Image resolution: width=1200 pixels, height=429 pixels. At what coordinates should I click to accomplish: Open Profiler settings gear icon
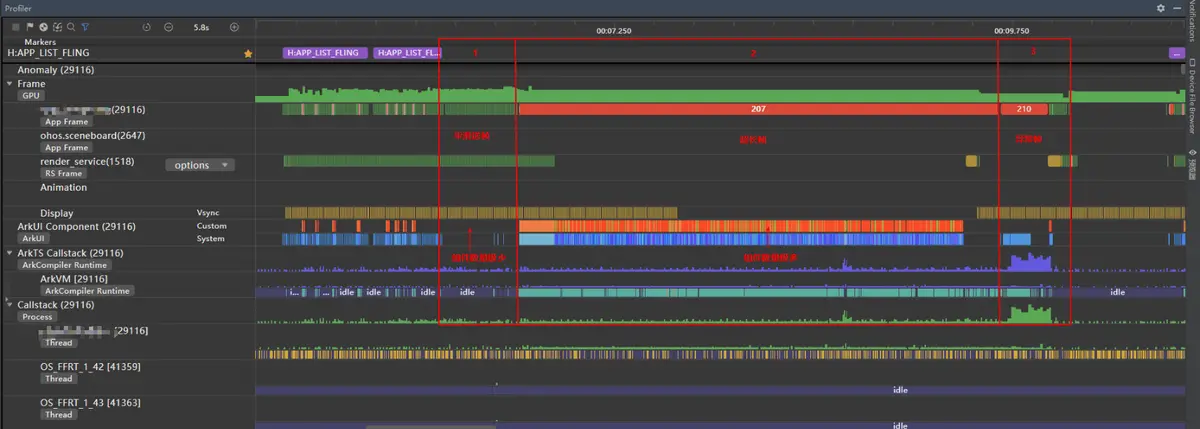click(1161, 7)
